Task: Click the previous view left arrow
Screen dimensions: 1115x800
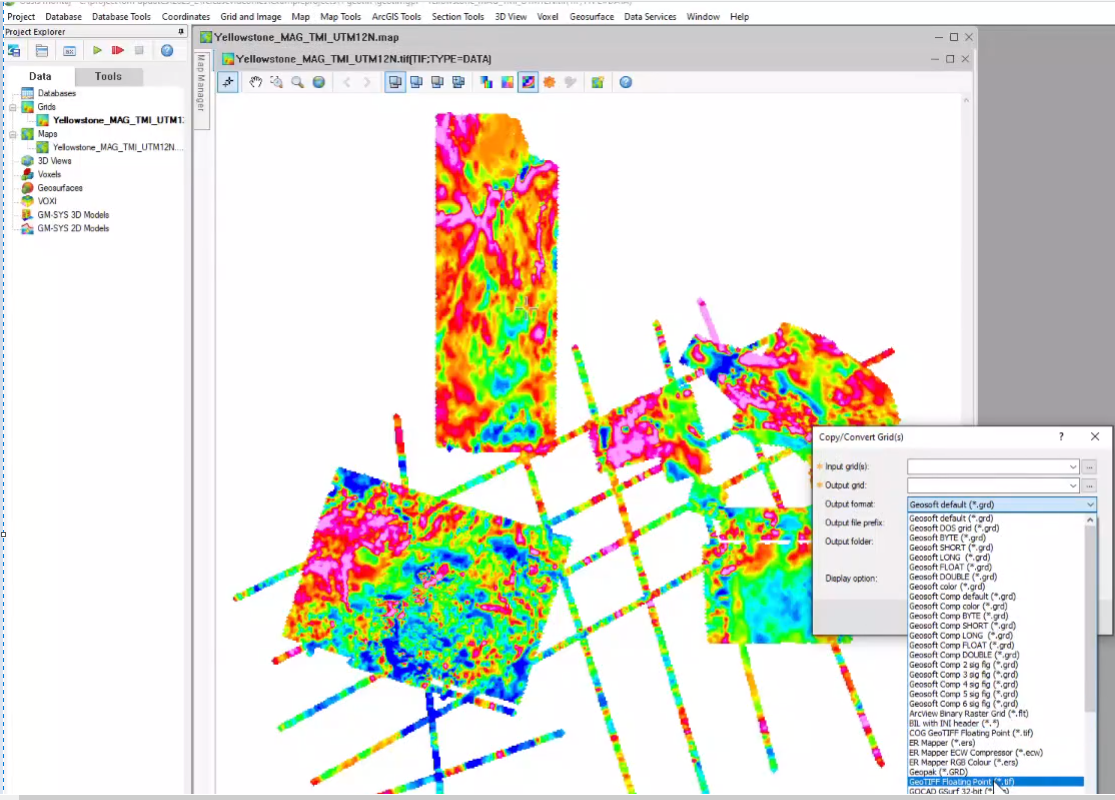Action: 347,82
